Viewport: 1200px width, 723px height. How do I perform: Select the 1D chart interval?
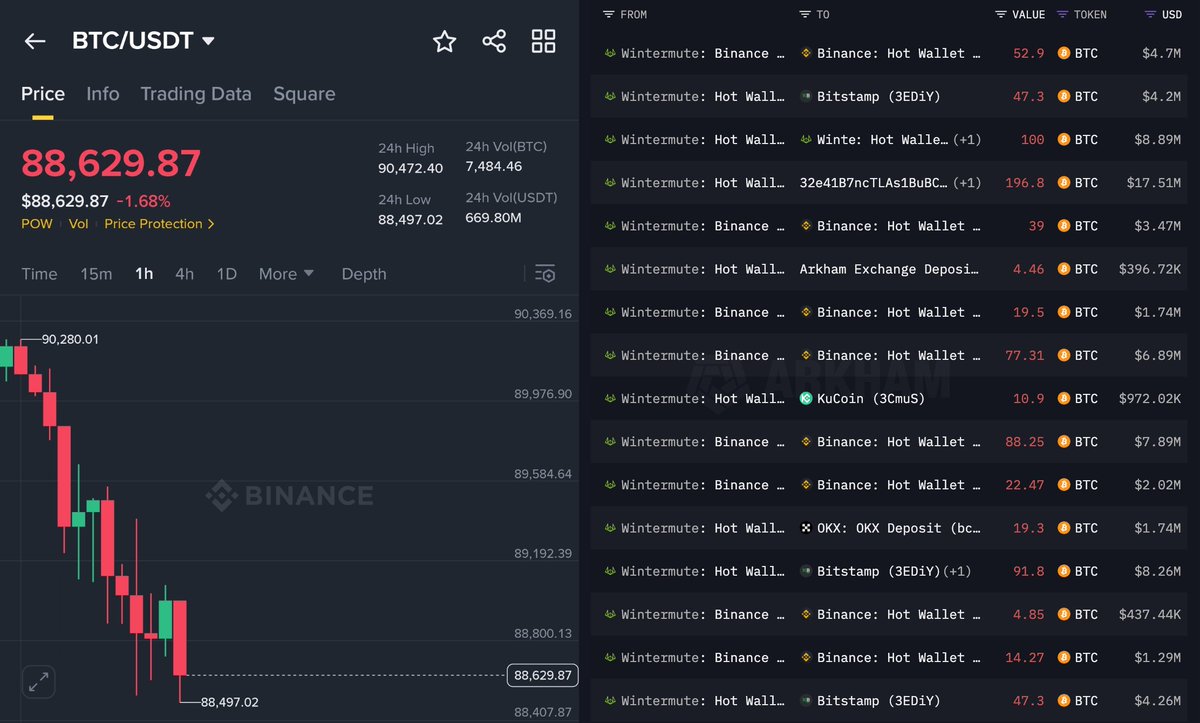click(x=227, y=274)
